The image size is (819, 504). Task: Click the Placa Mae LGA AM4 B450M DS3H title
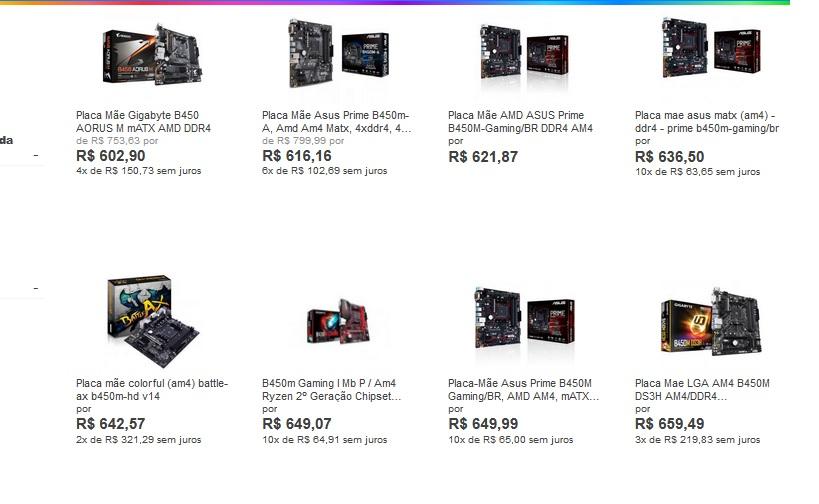(702, 390)
